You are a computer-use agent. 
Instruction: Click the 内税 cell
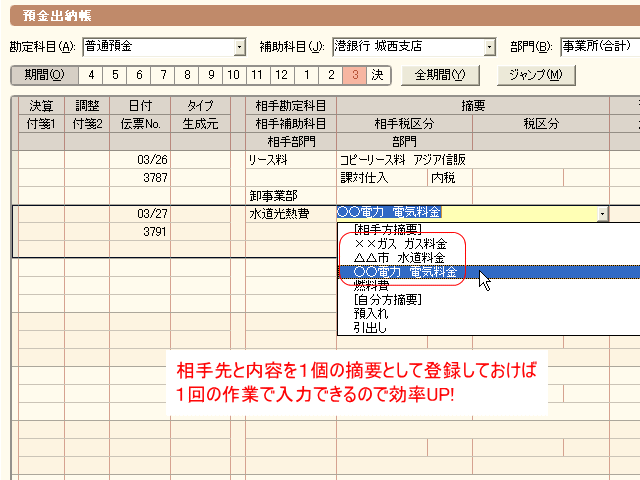[x=450, y=178]
